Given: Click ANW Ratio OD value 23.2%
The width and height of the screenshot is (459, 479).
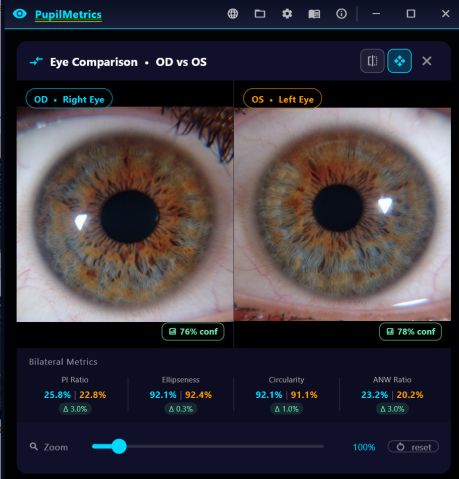Looking at the screenshot, I should 375,395.
